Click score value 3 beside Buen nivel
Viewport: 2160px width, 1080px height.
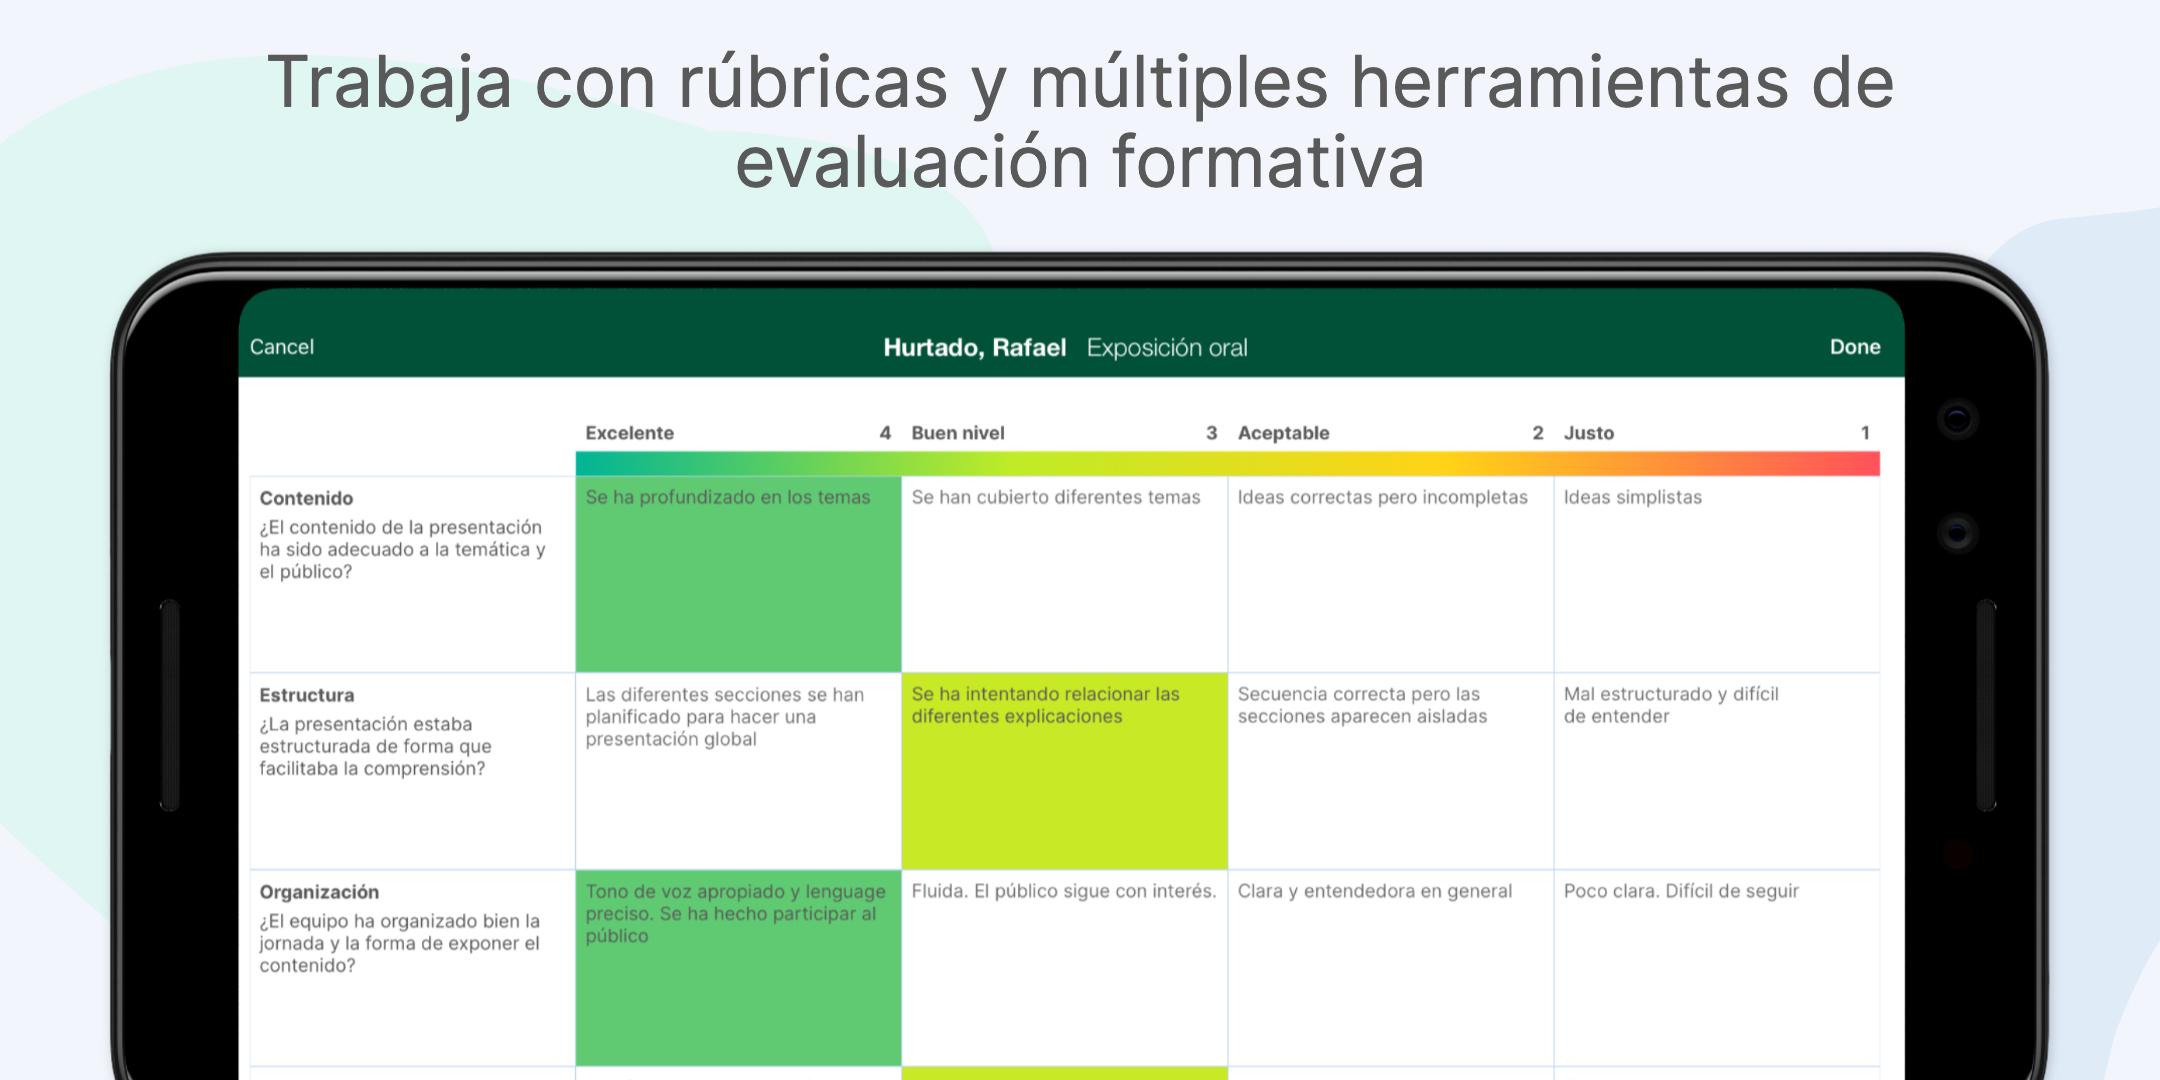1211,433
